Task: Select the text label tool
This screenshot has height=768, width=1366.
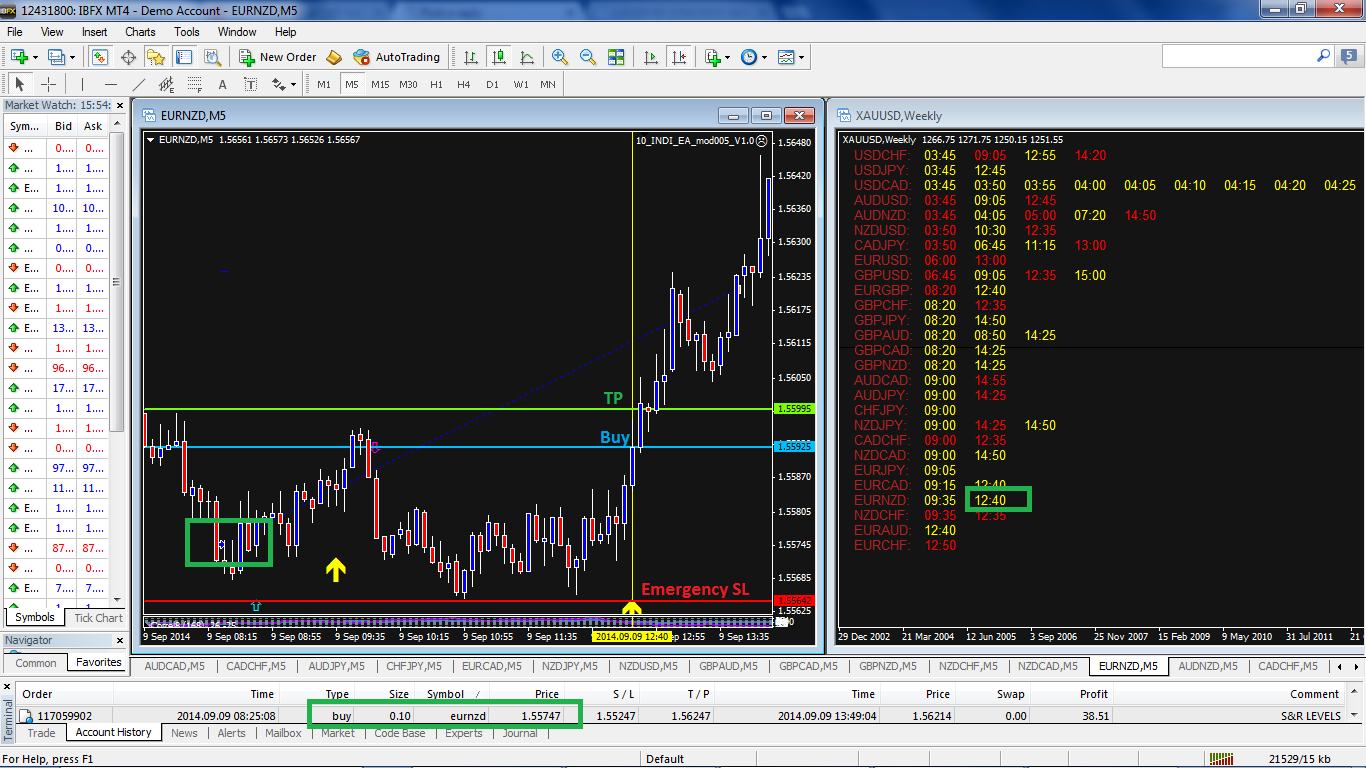Action: [222, 84]
